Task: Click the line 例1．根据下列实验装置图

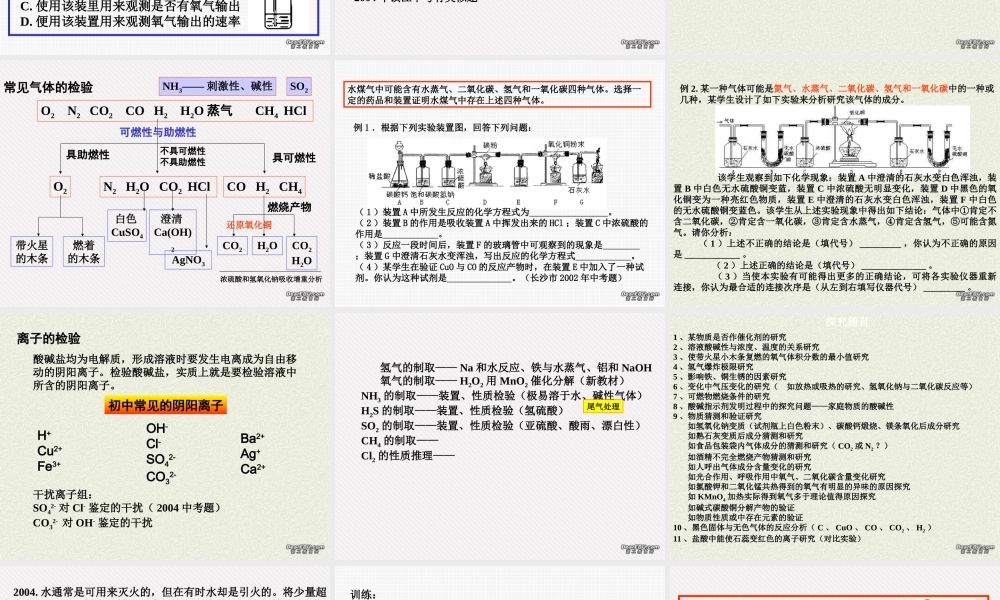Action: [443, 128]
